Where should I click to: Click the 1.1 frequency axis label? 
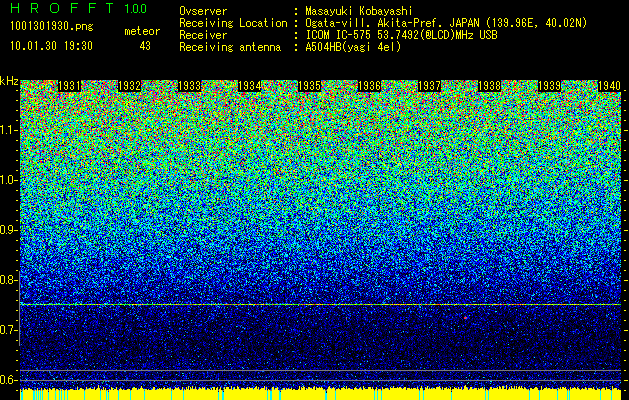tap(8, 130)
